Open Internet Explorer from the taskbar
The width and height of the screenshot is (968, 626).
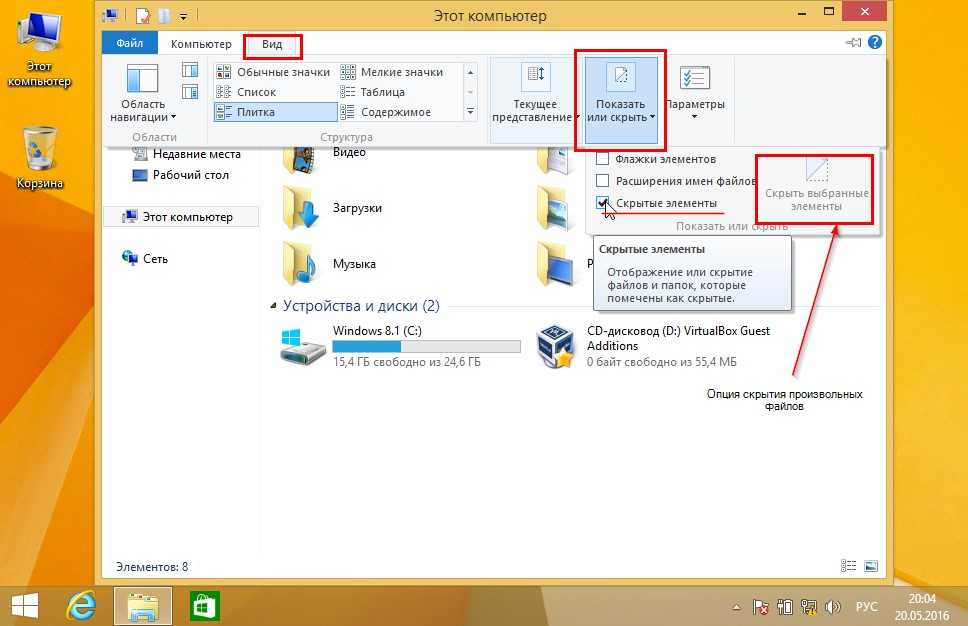click(79, 605)
